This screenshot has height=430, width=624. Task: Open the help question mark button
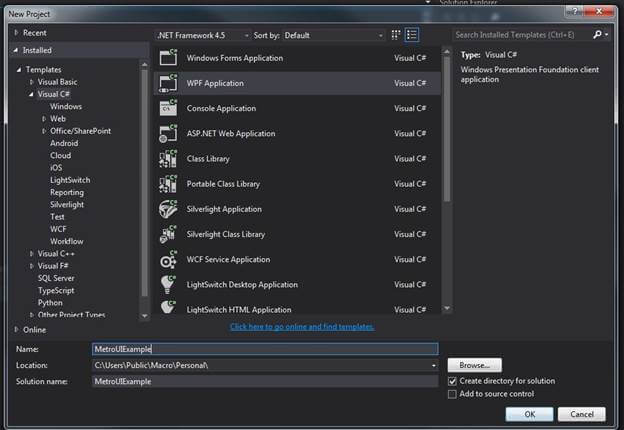pos(575,12)
